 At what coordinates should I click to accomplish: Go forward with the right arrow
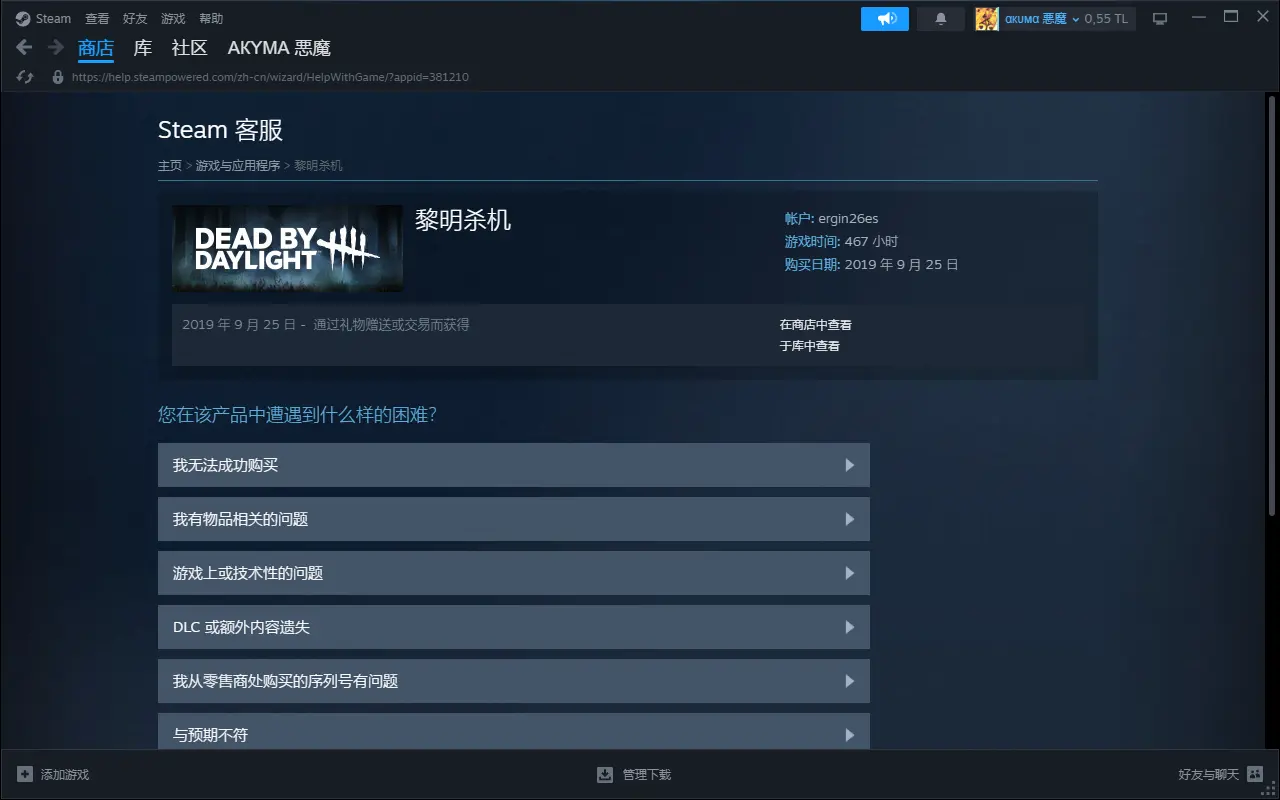(56, 47)
